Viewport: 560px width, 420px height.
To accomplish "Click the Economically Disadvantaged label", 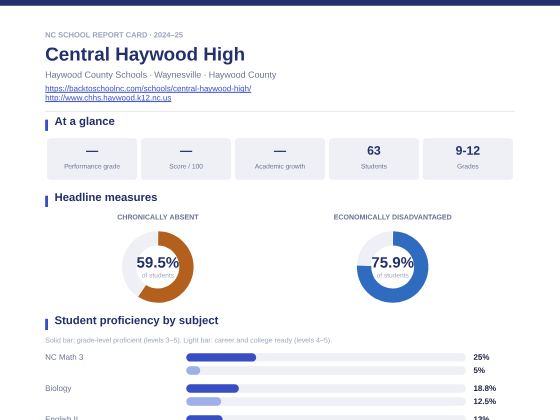I will click(392, 217).
